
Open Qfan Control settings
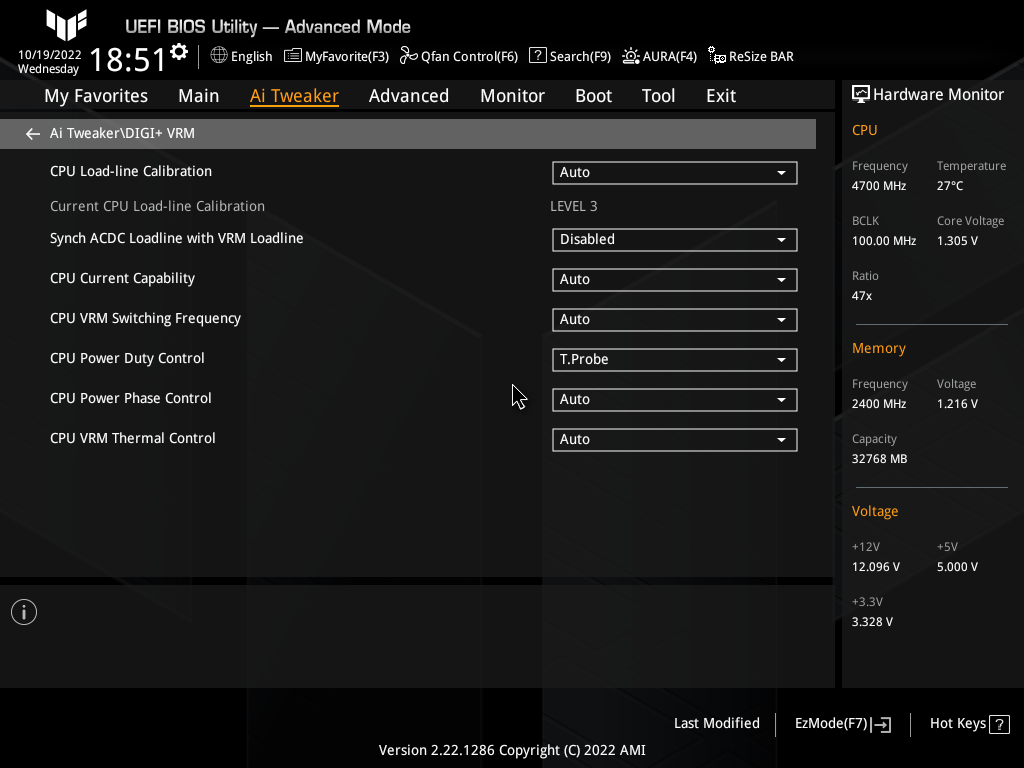tap(458, 56)
